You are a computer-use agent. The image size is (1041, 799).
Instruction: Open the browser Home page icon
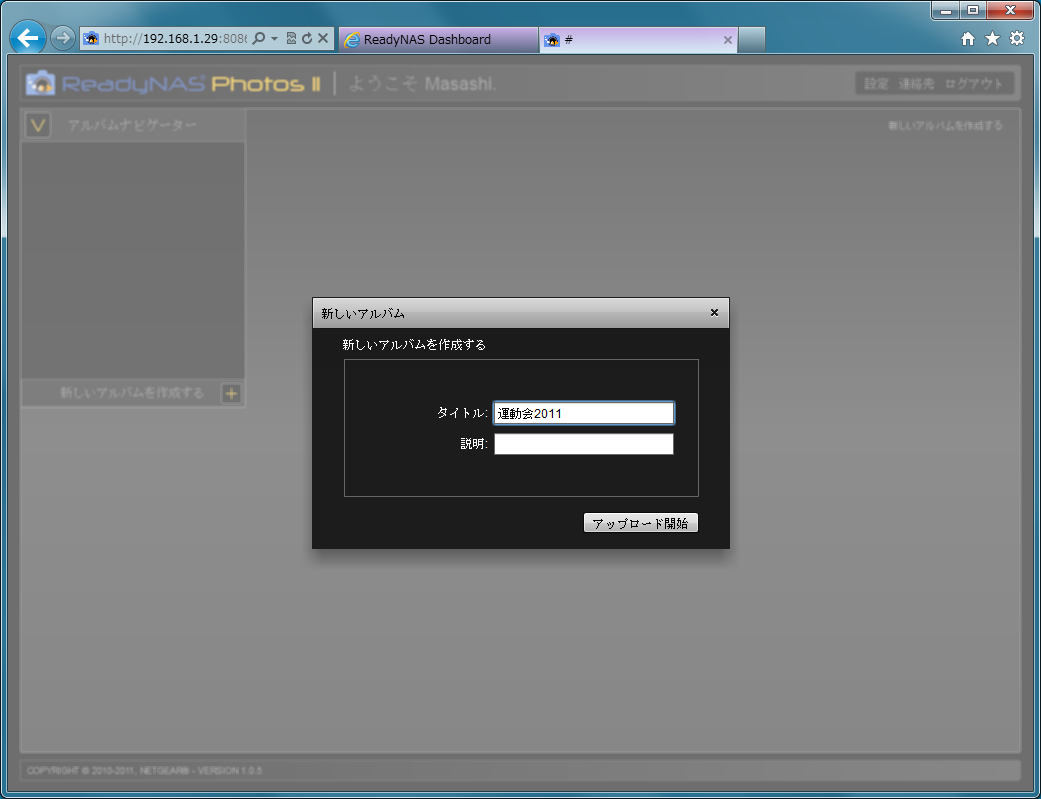967,39
